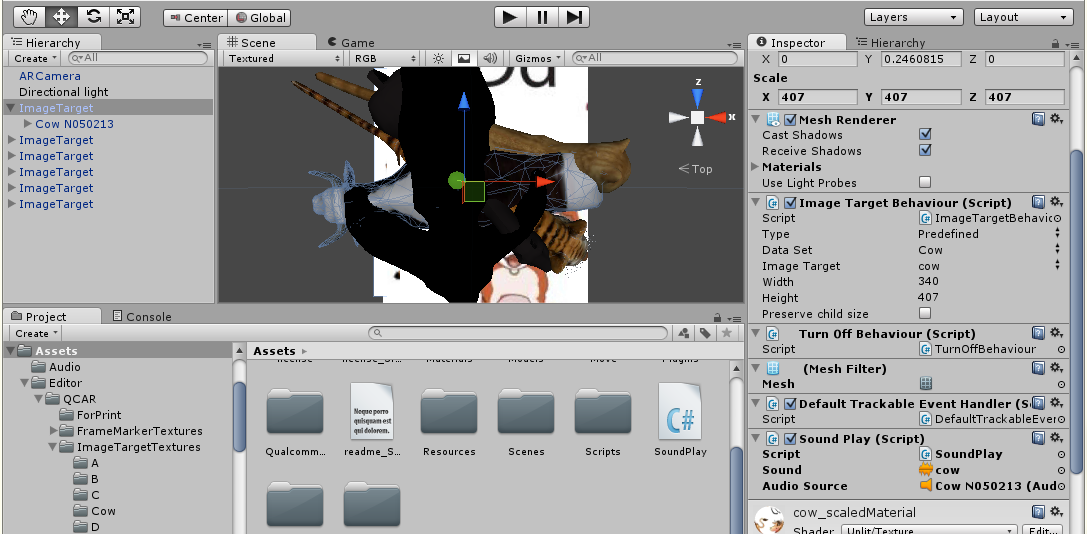Toggle scene audio speaker icon
The width and height of the screenshot is (1087, 534).
[x=490, y=58]
